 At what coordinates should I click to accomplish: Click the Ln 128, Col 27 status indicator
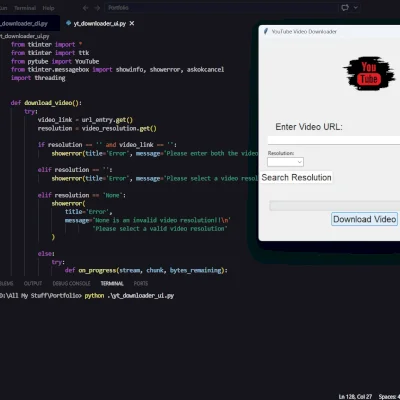(x=355, y=396)
